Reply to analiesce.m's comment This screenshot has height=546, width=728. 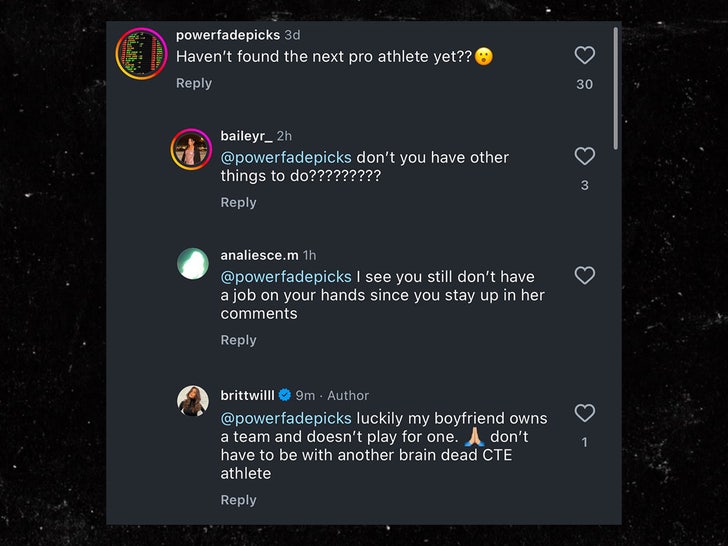click(x=238, y=340)
